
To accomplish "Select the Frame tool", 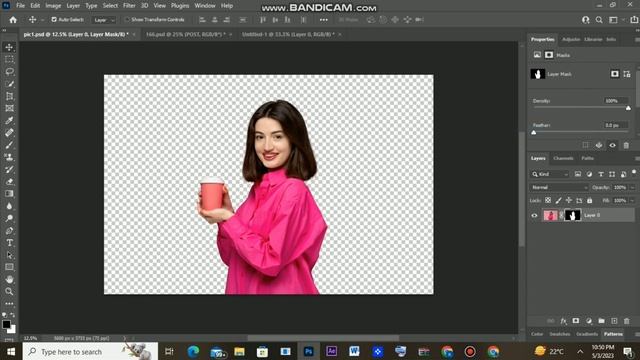I will (x=9, y=108).
